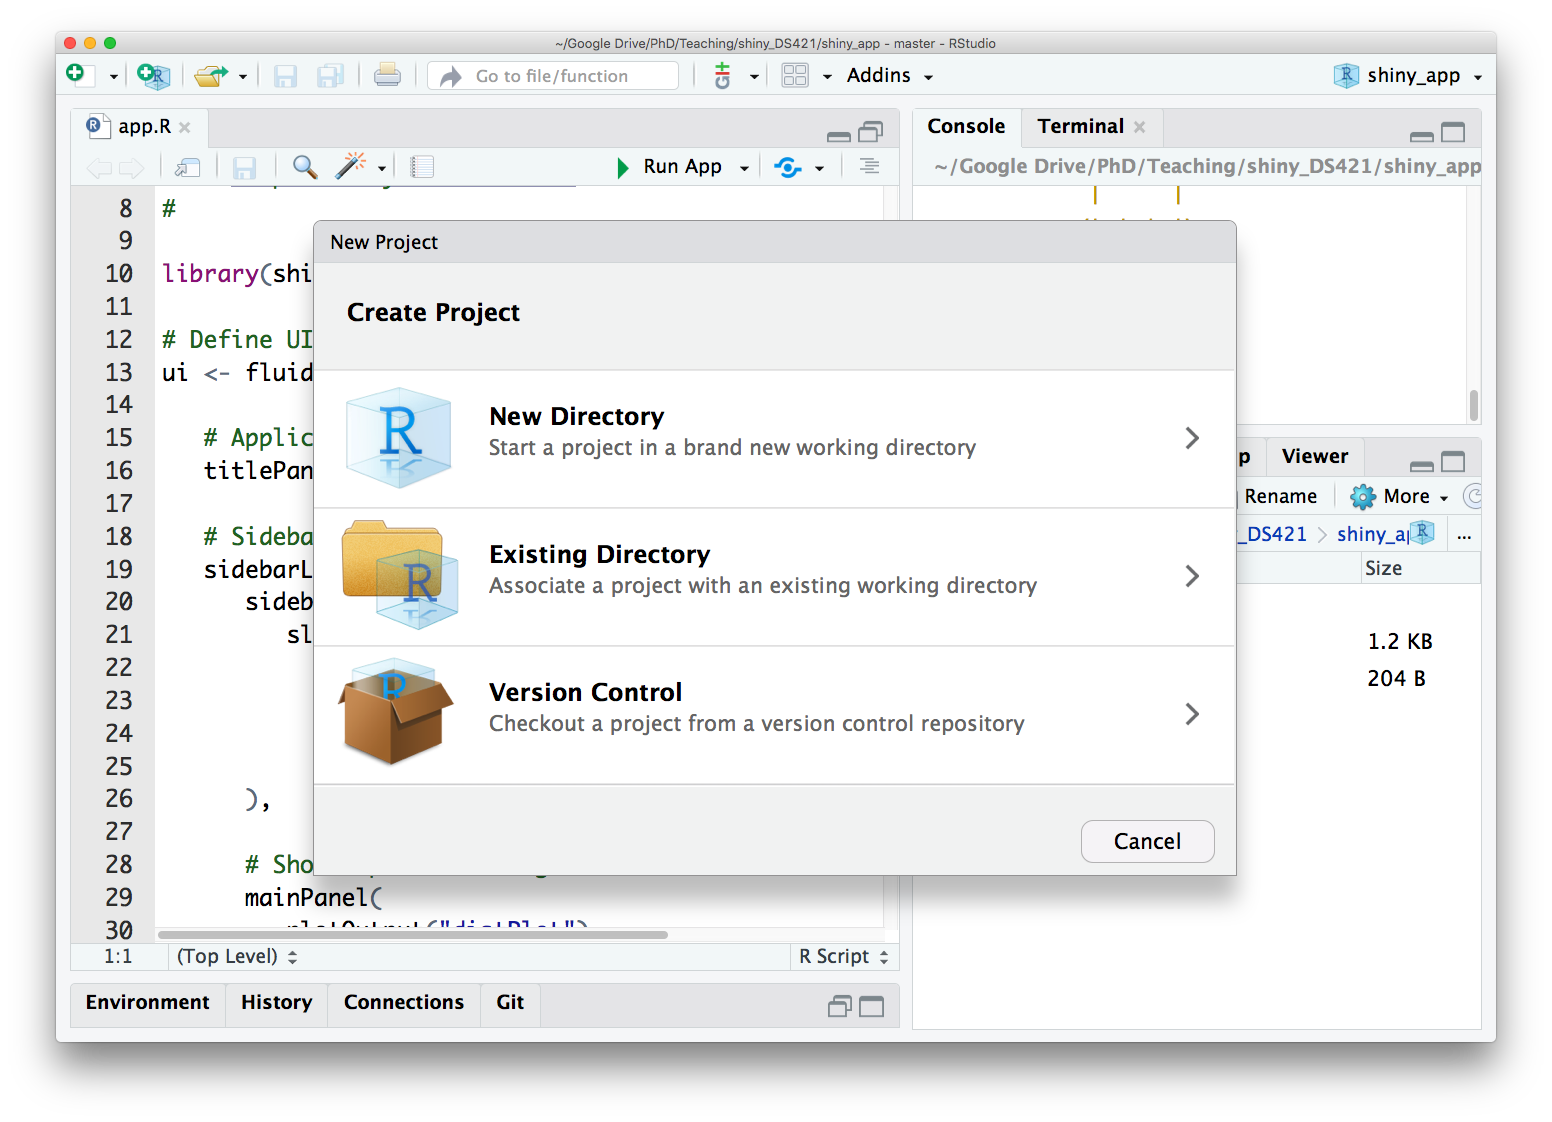This screenshot has width=1552, height=1122.
Task: Click the Save file disk icon in the main toolbar
Action: point(285,76)
